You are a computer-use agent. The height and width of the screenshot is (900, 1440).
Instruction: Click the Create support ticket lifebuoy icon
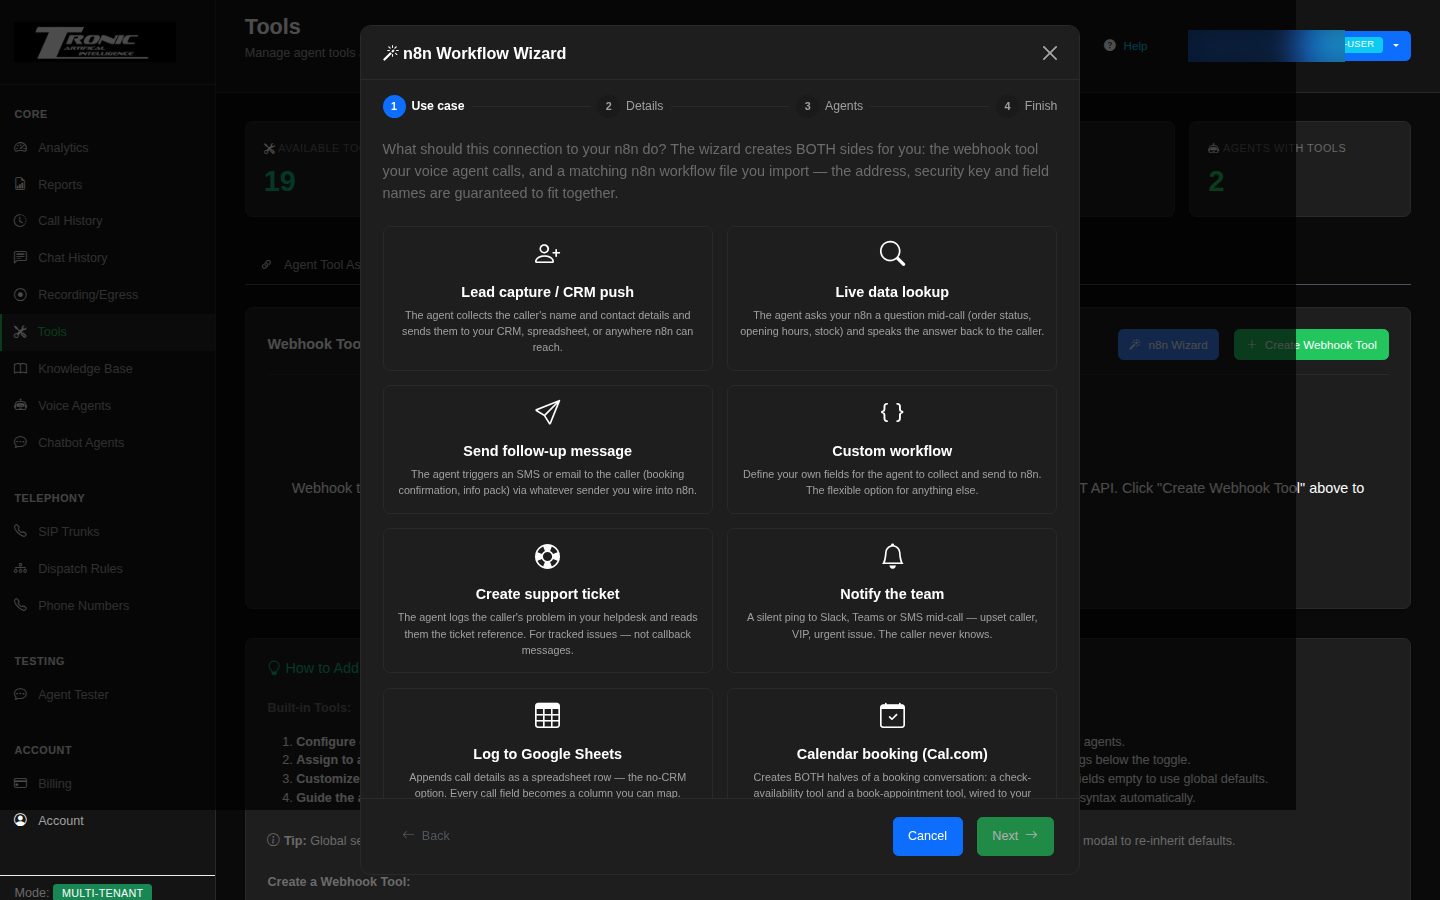point(547,556)
